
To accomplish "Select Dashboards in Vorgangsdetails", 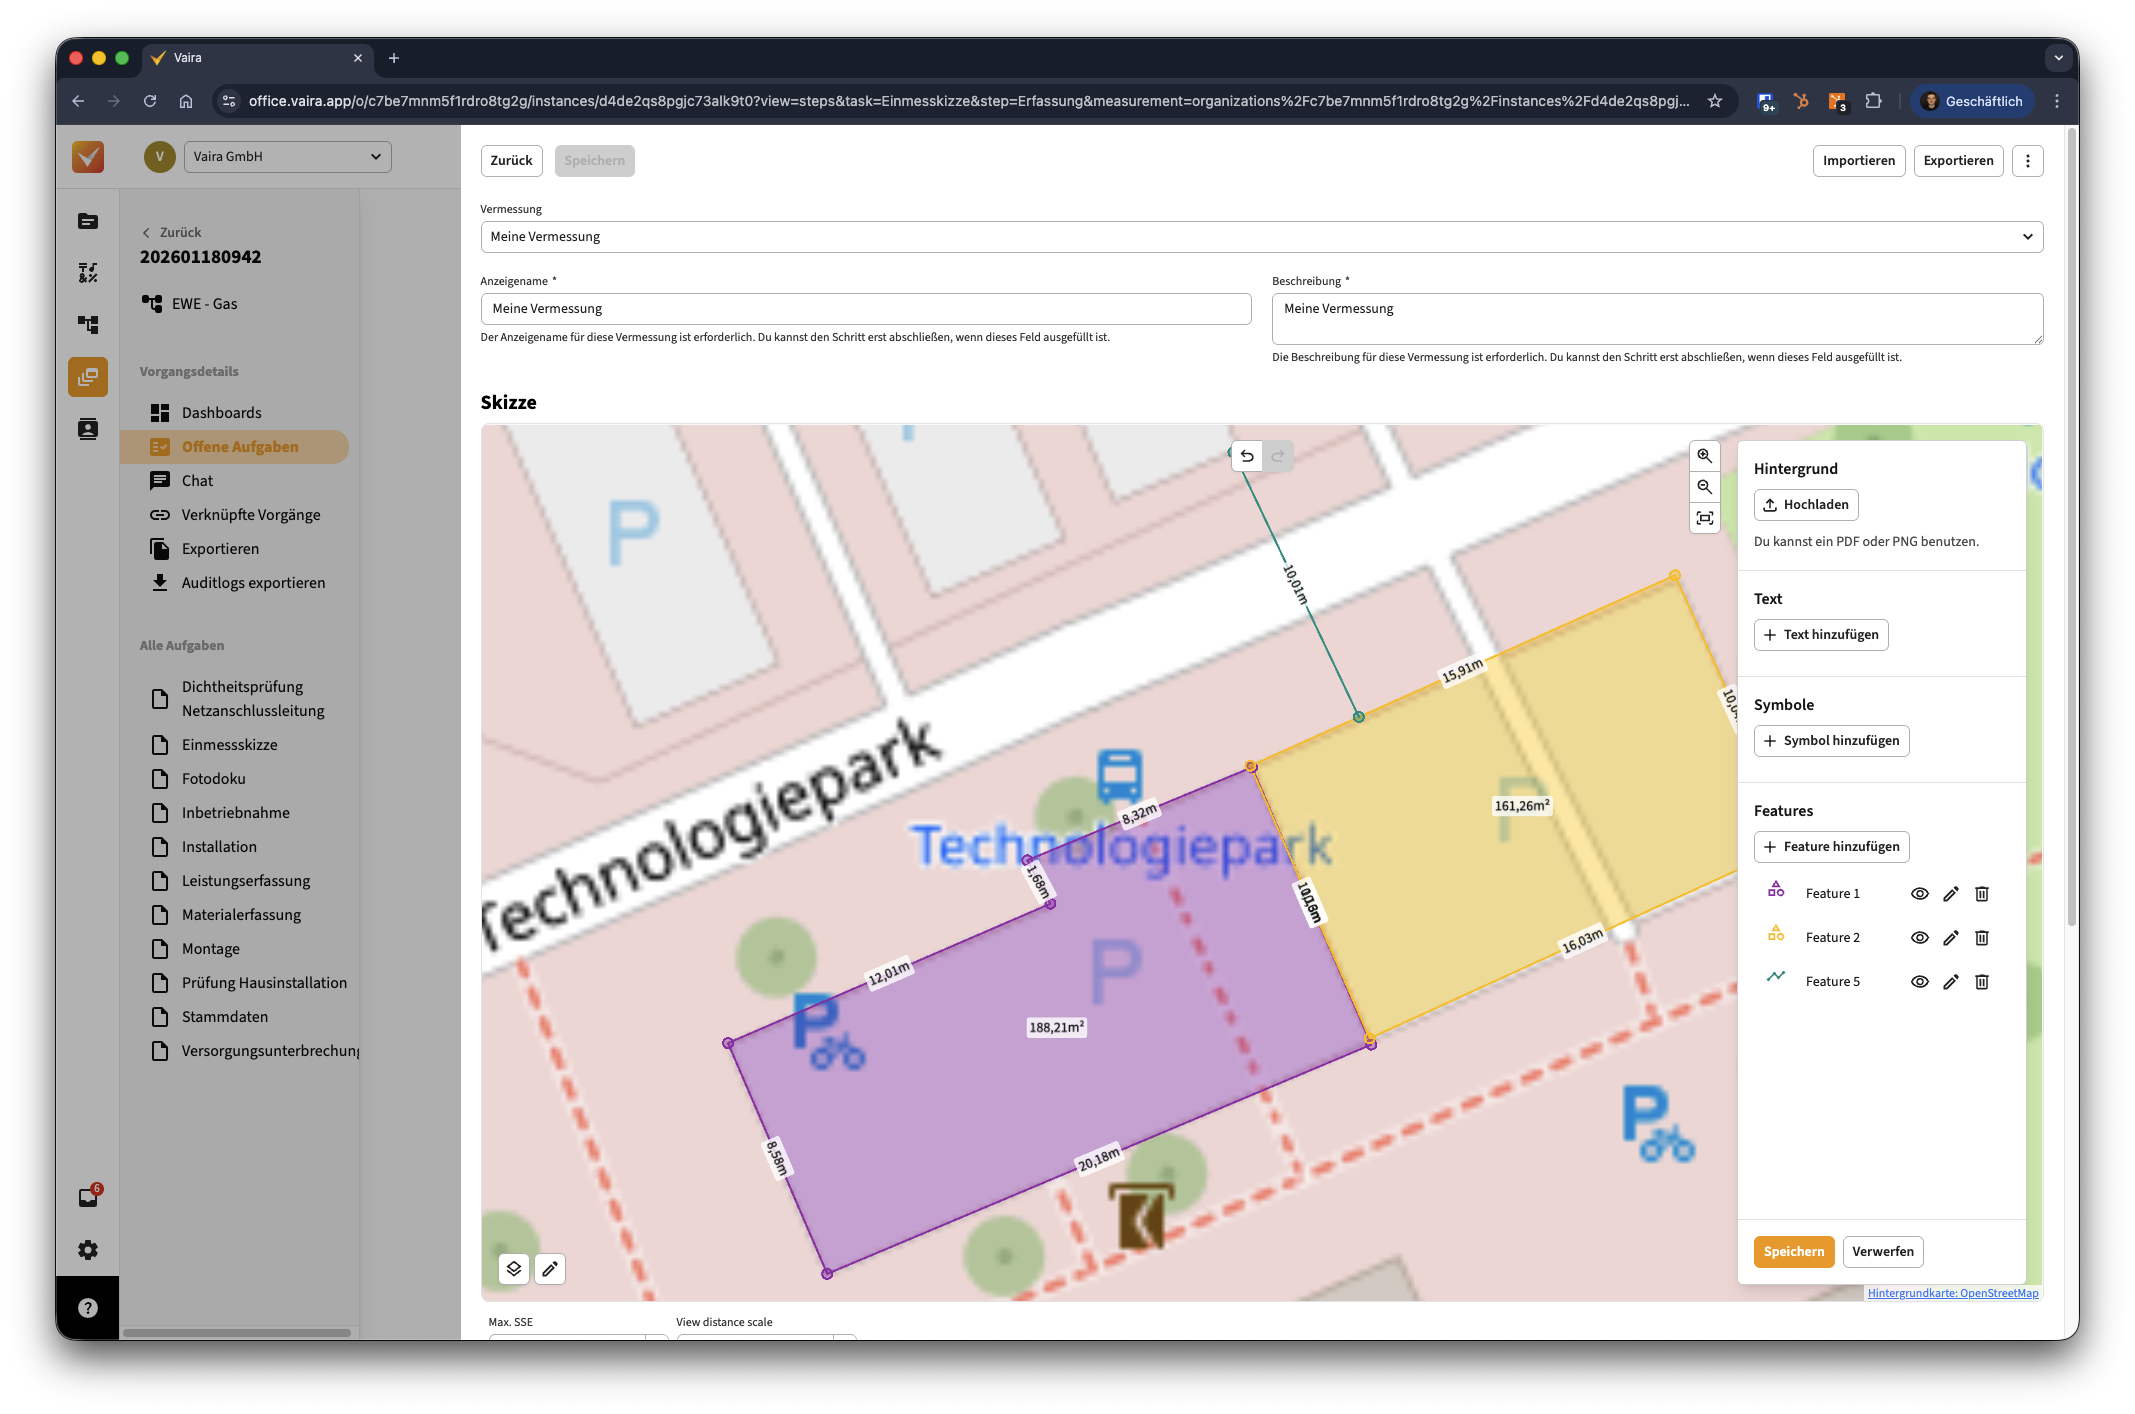I will click(221, 413).
